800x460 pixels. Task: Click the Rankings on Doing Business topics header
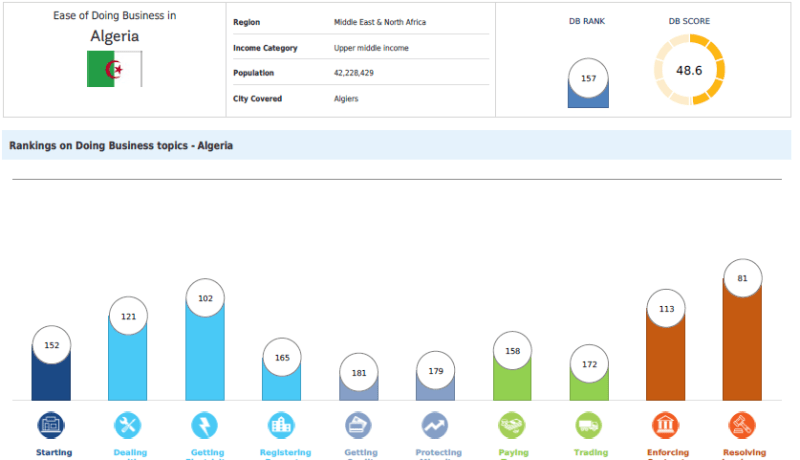[x=121, y=145]
